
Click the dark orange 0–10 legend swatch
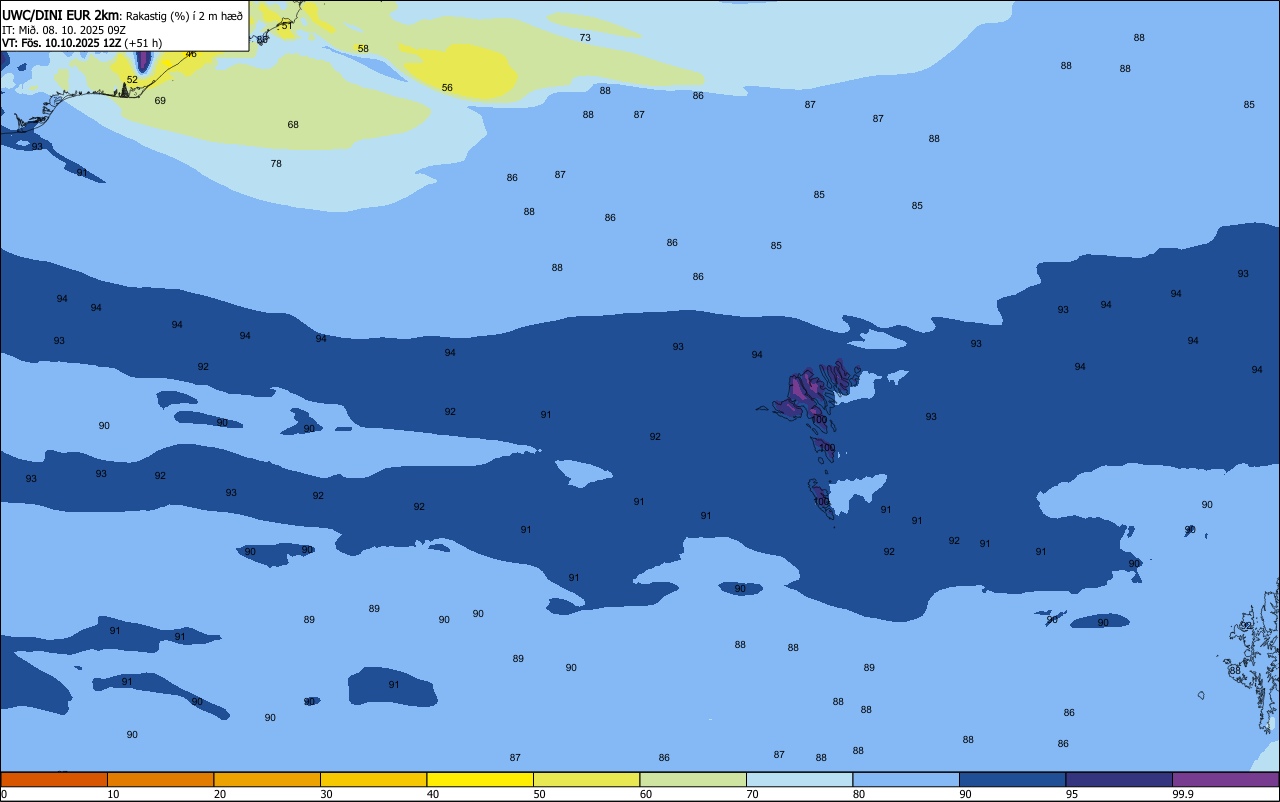click(54, 779)
